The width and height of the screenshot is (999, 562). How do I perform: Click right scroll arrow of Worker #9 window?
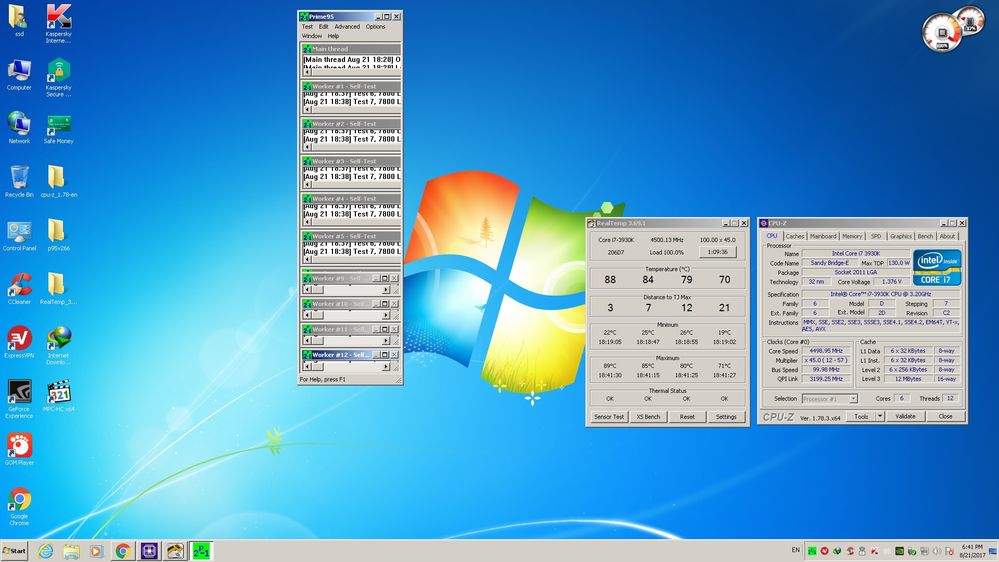tap(385, 289)
